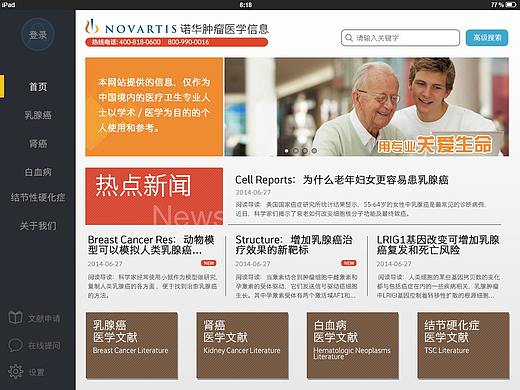
Task: Open 结节性硬化症 sidebar section
Action: [38, 197]
